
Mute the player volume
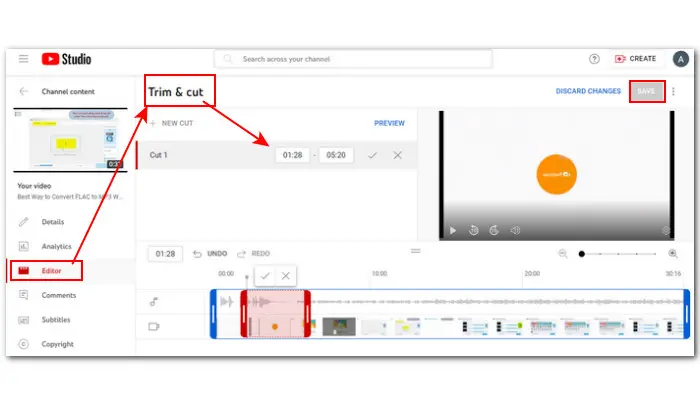(x=515, y=231)
